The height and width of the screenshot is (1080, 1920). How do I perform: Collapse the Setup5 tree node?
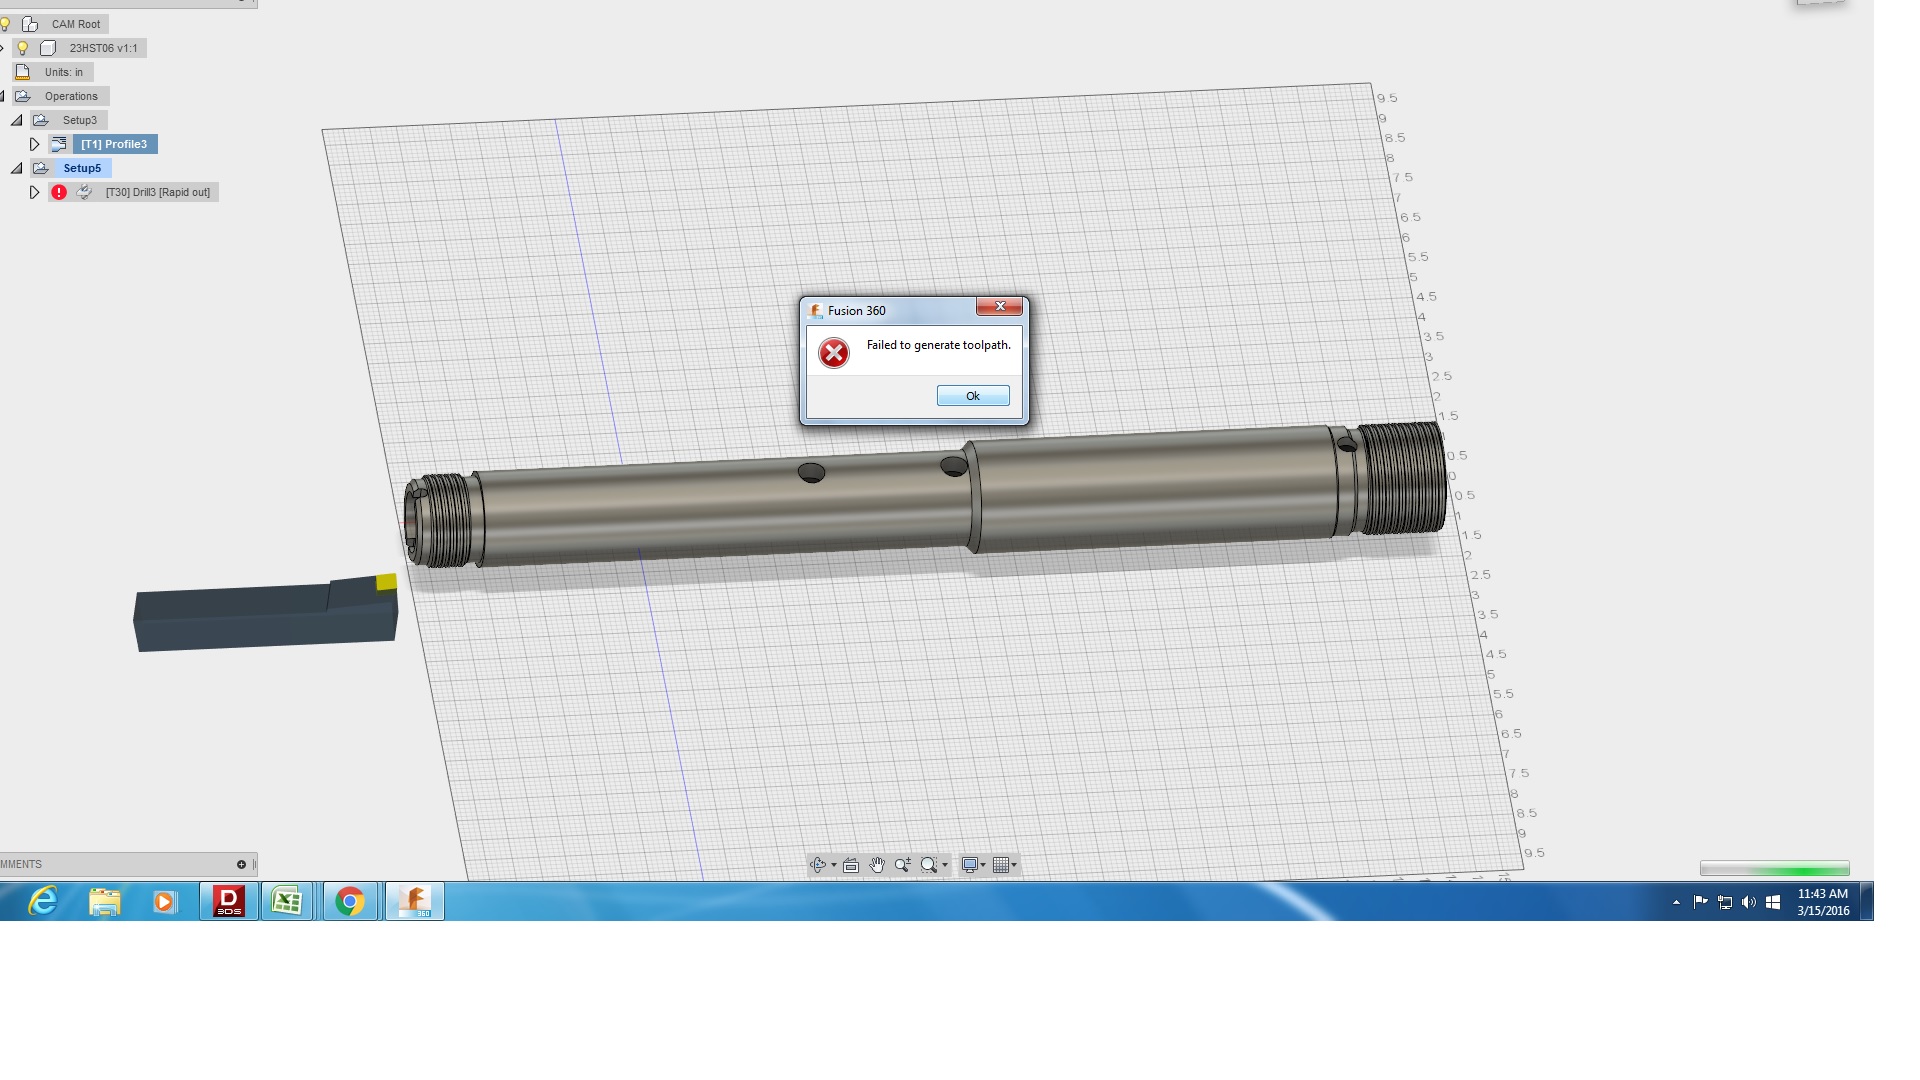(x=17, y=168)
